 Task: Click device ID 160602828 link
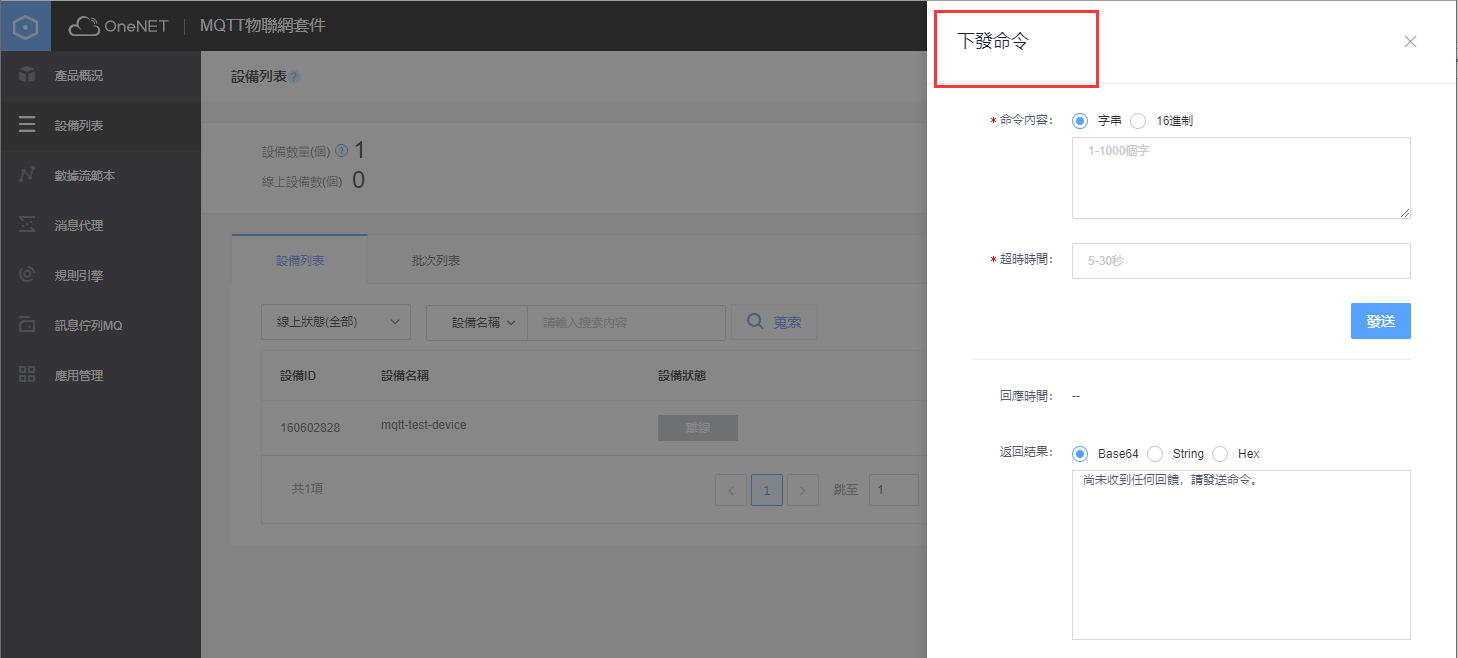310,427
